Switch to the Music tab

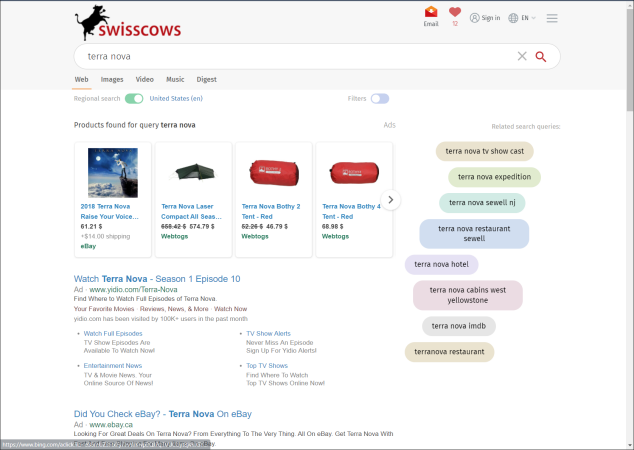tap(175, 79)
